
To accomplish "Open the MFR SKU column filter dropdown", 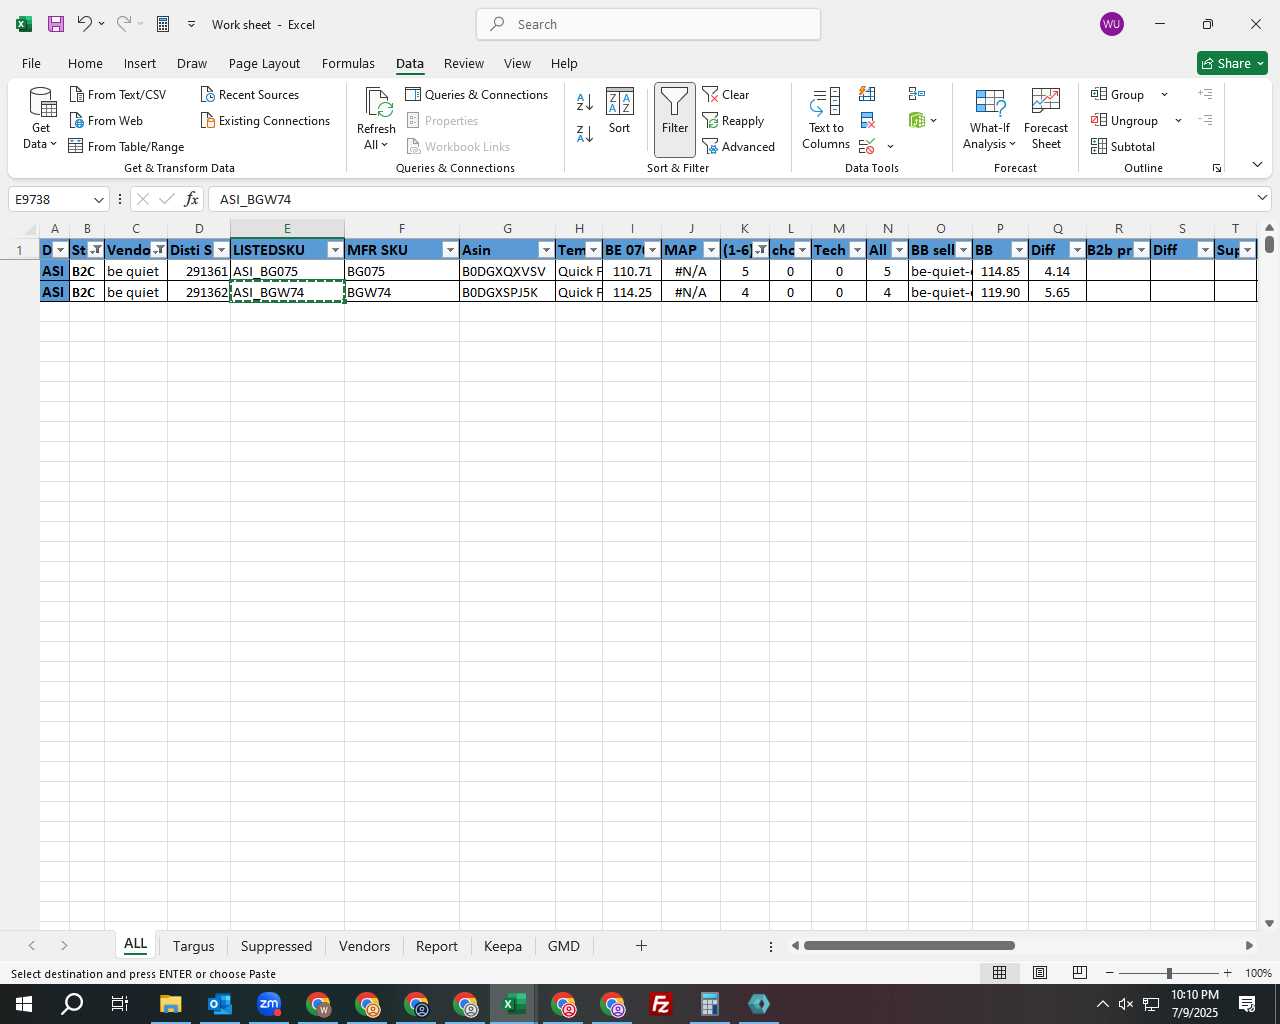I will point(450,250).
